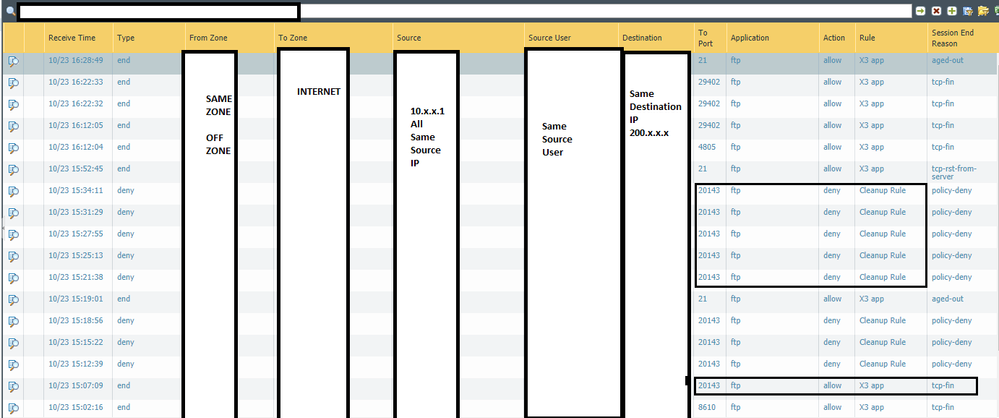Click deny type in the 15:21:38 row

tap(126, 277)
